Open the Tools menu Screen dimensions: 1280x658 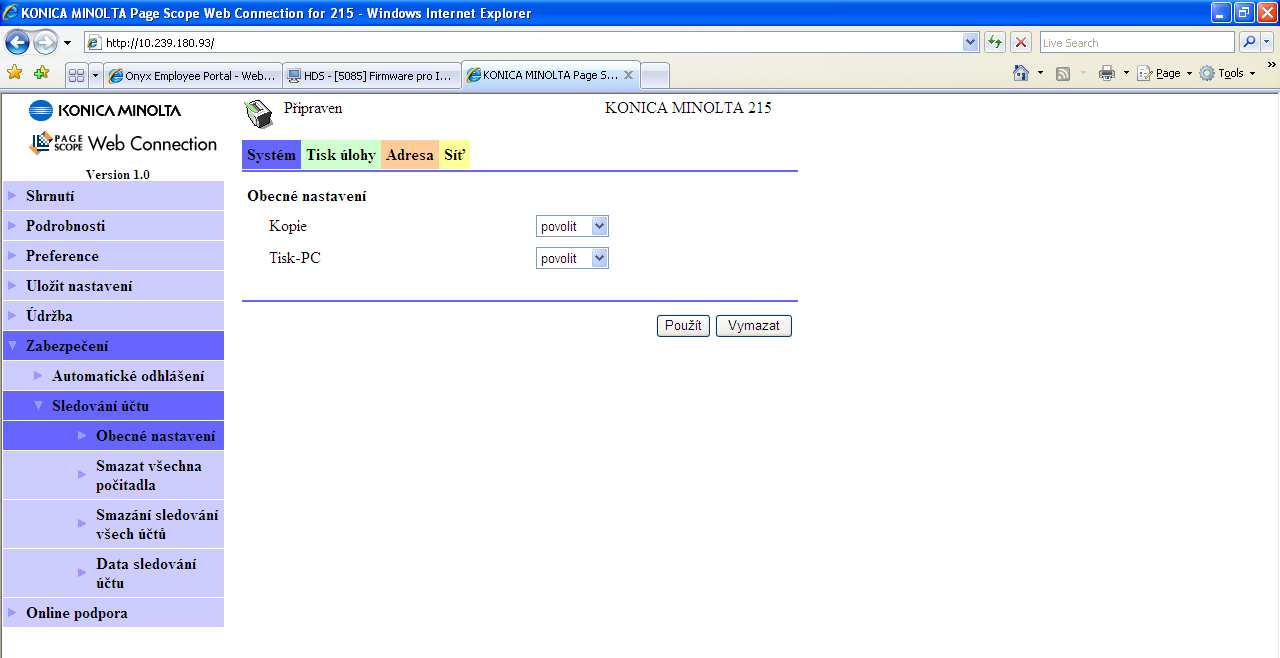[x=1227, y=73]
